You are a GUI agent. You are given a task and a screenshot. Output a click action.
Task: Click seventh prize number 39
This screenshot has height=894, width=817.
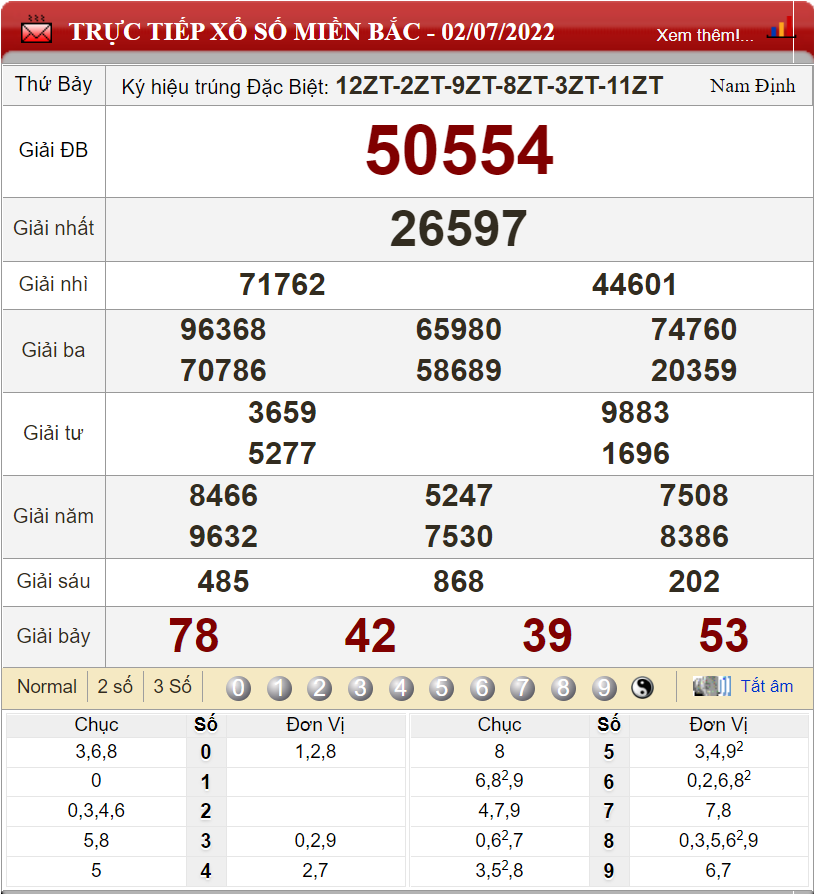coord(547,636)
